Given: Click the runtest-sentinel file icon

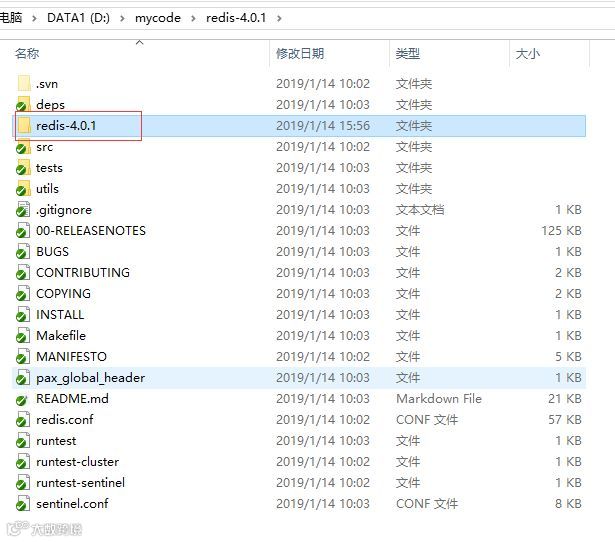Looking at the screenshot, I should pyautogui.click(x=23, y=482).
